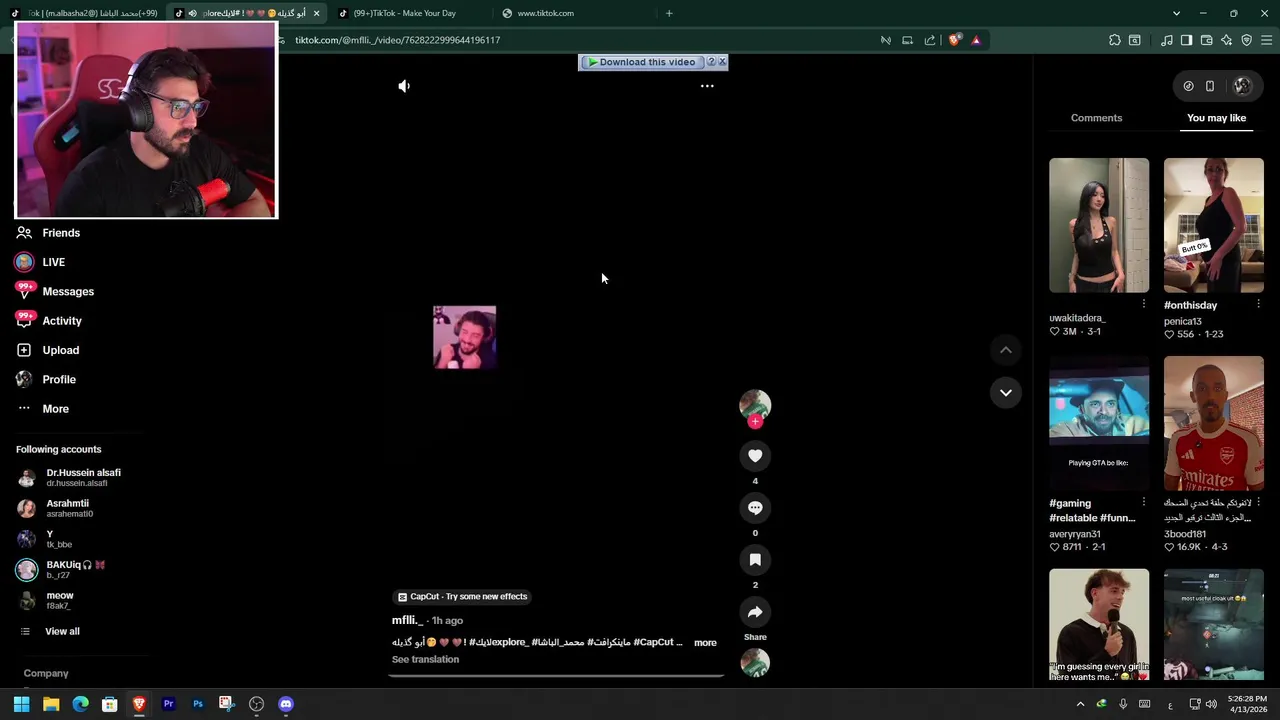
Task: Open the Brave VPN shield icon
Action: tap(1247, 40)
